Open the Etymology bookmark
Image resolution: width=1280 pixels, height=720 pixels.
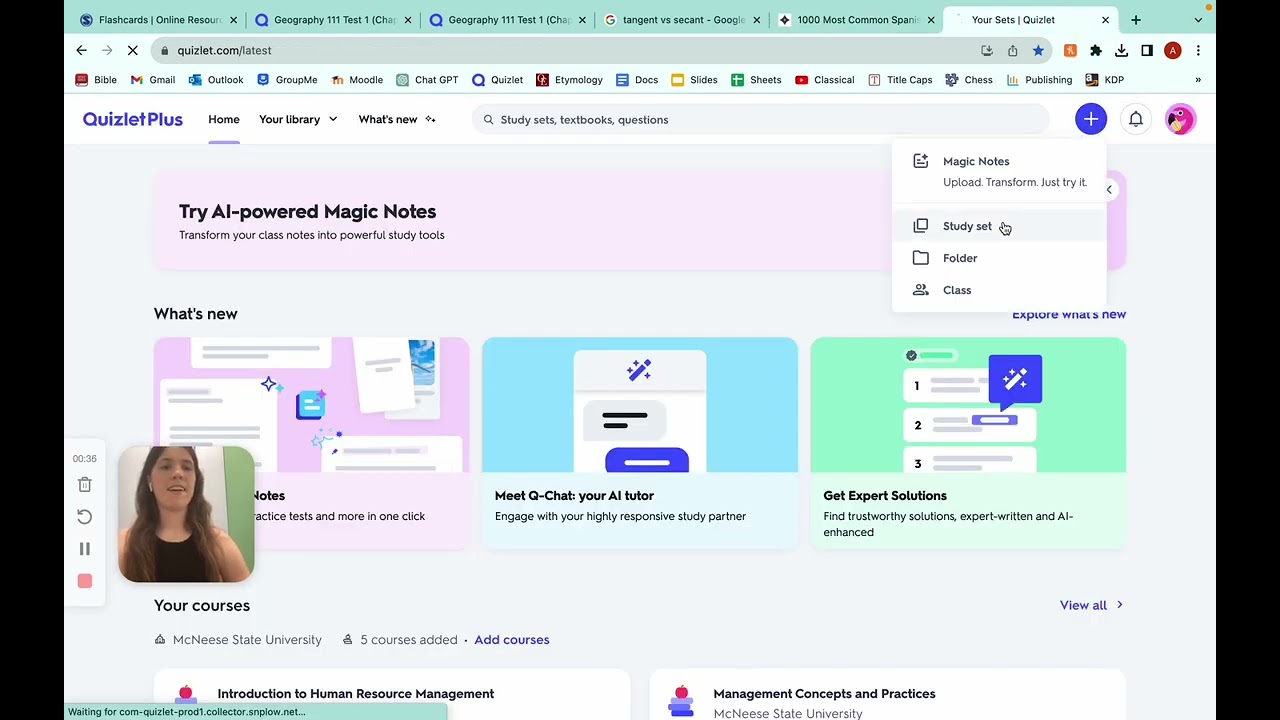(x=569, y=80)
